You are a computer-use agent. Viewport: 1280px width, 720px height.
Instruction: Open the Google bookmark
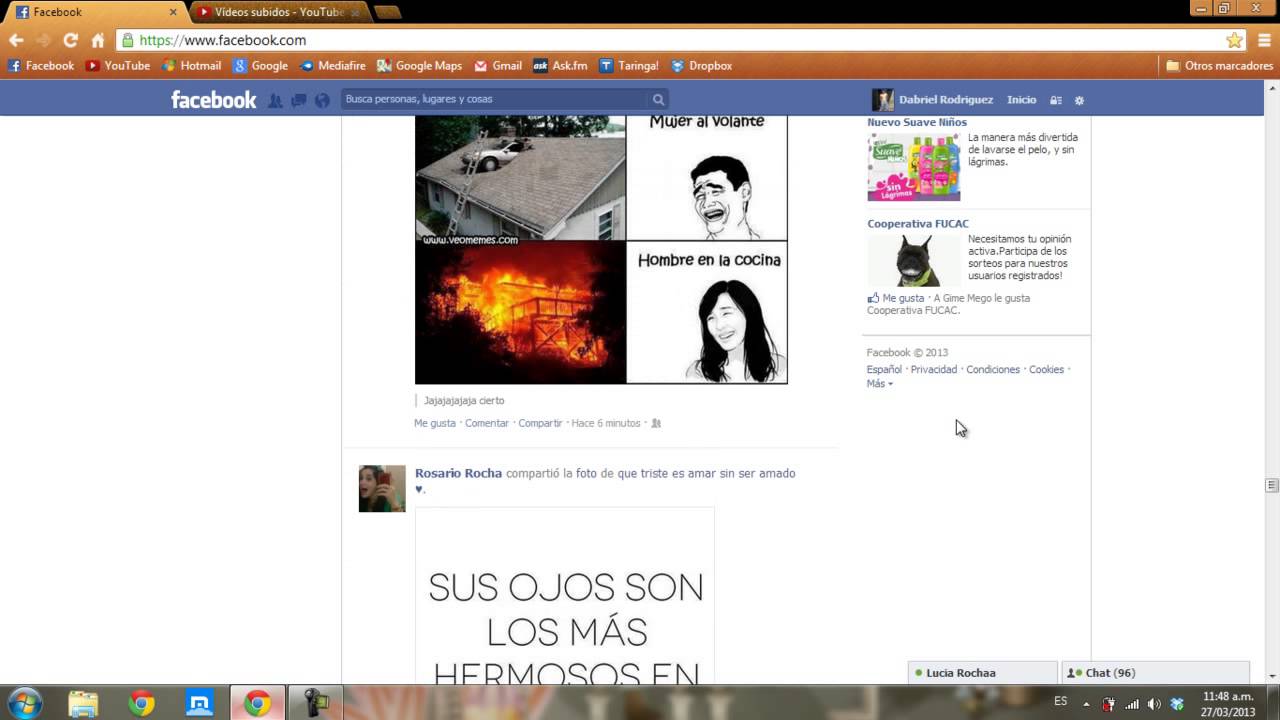point(260,66)
